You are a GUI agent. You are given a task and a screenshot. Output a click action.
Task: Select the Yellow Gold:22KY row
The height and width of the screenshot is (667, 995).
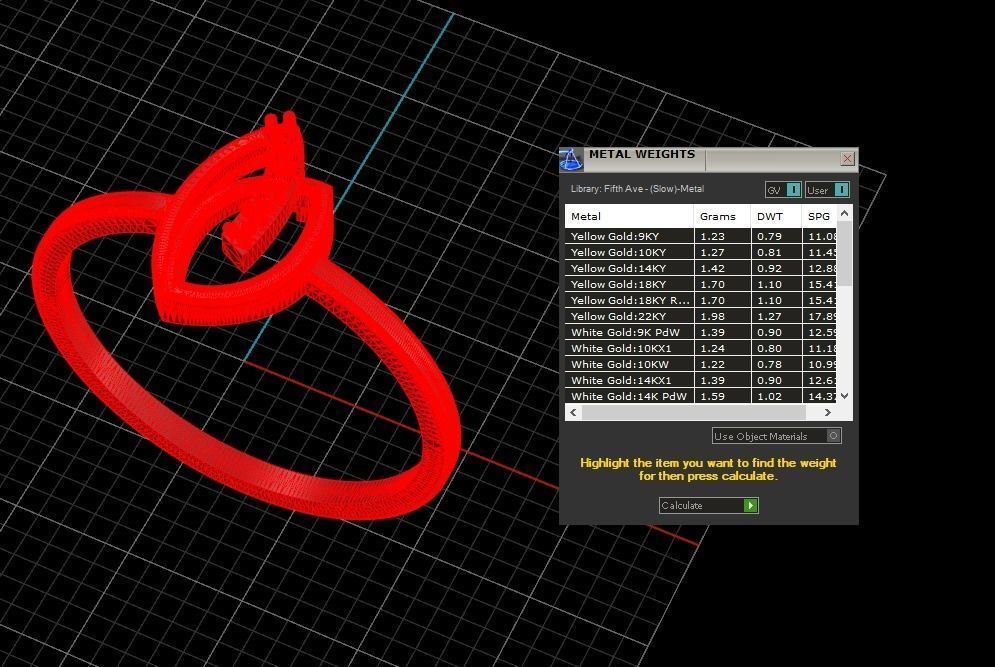pyautogui.click(x=701, y=316)
